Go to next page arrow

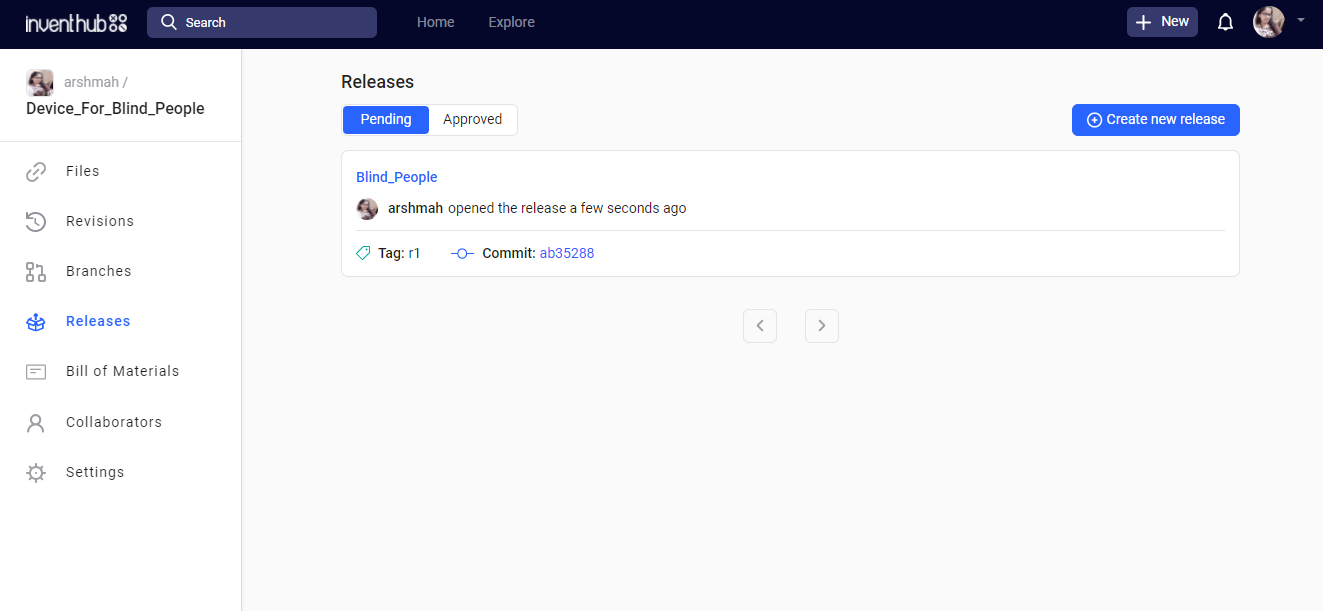tap(822, 326)
